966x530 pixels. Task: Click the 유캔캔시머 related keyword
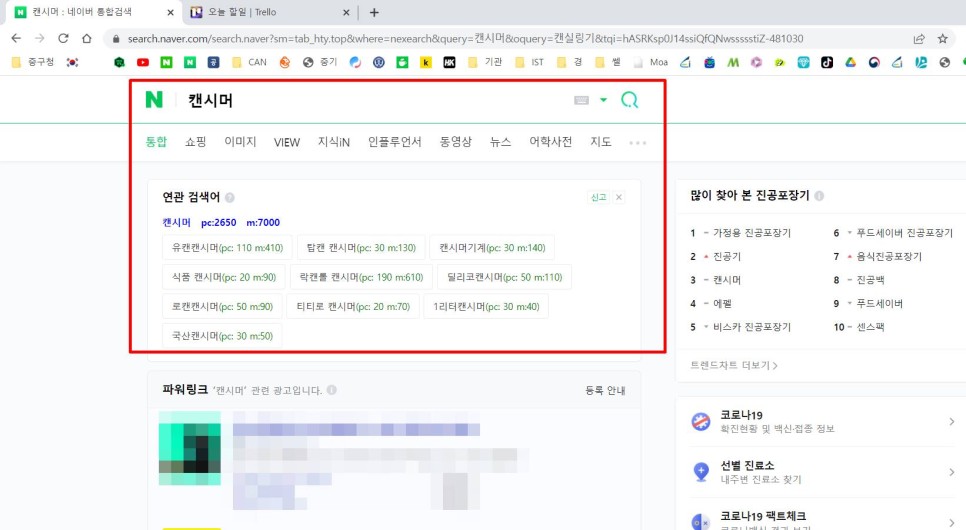point(227,247)
